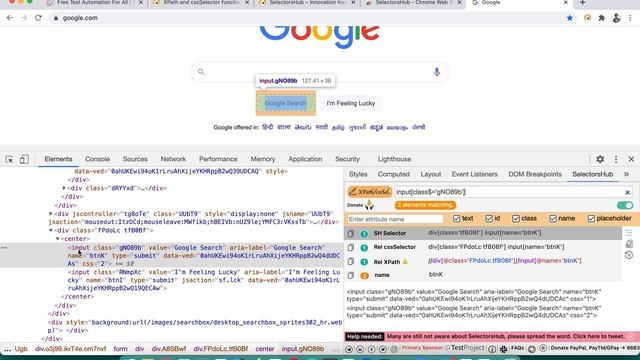Viewport: 640px width, 360px height.
Task: Go back in browser history
Action: [10, 18]
